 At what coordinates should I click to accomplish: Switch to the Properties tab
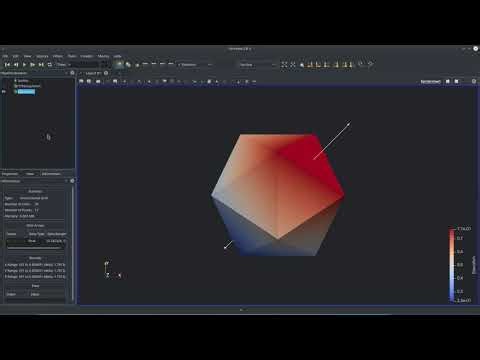pyautogui.click(x=10, y=174)
